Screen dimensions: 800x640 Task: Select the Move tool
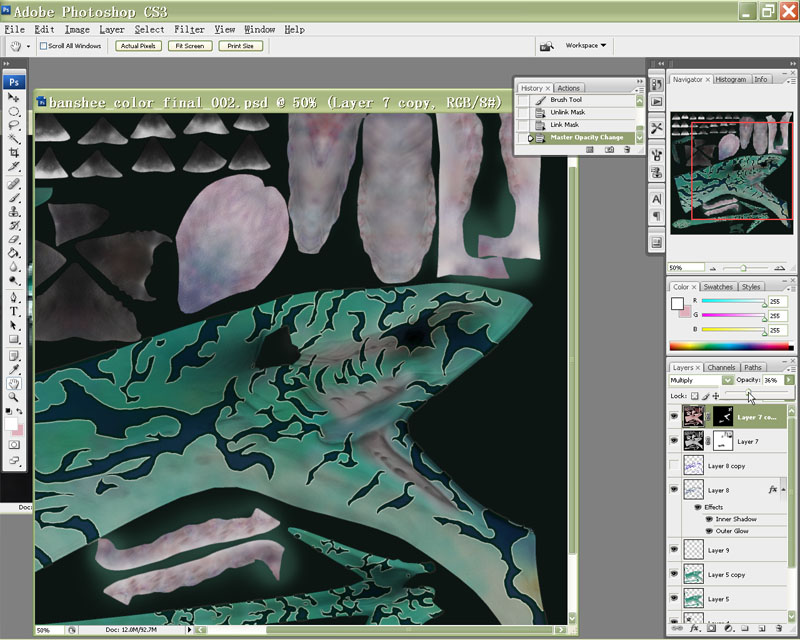click(14, 97)
